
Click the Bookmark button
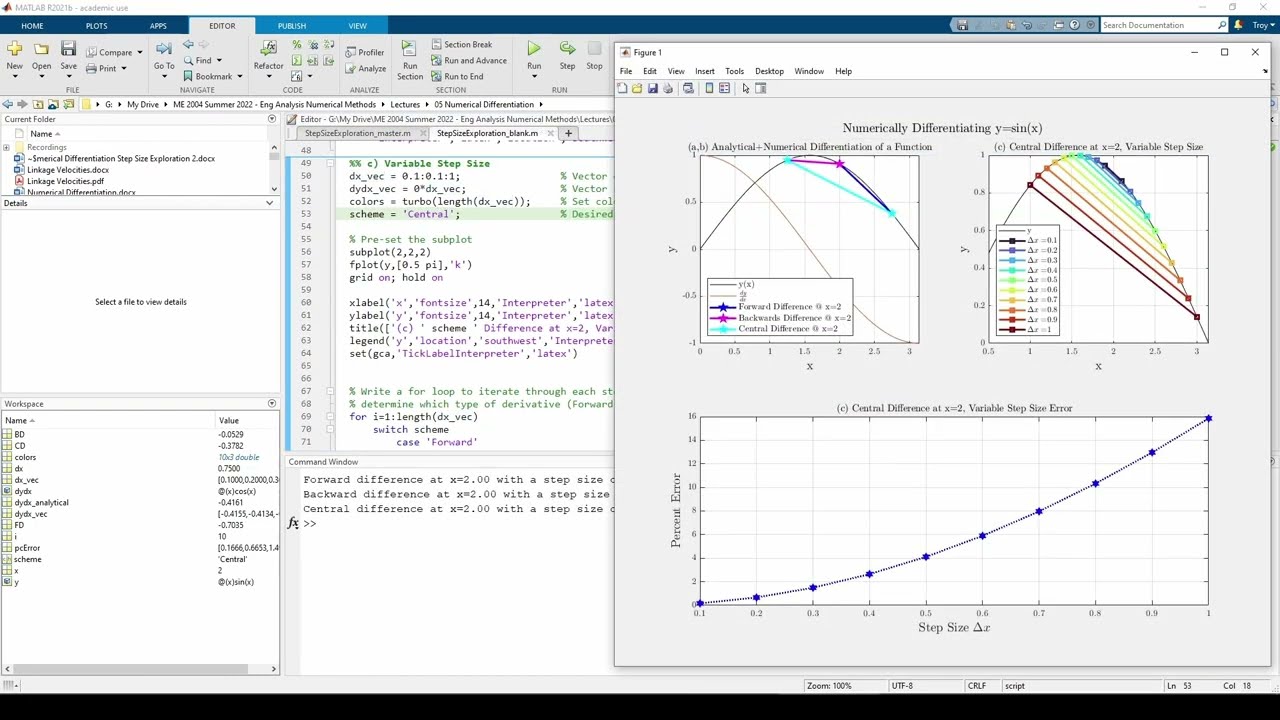coord(207,76)
